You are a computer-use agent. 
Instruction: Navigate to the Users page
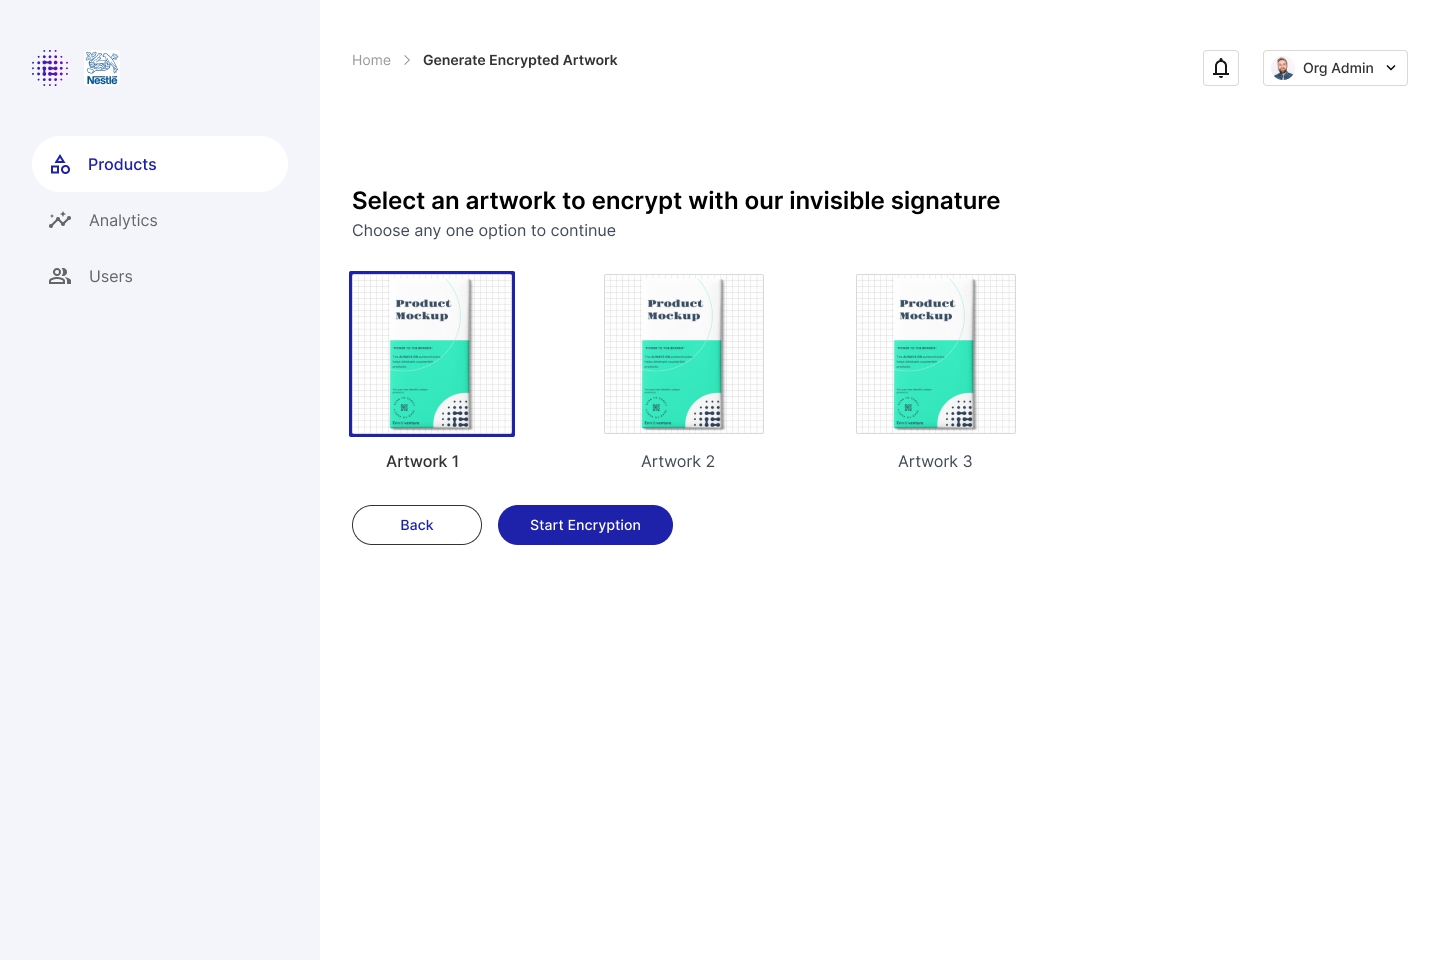(111, 276)
